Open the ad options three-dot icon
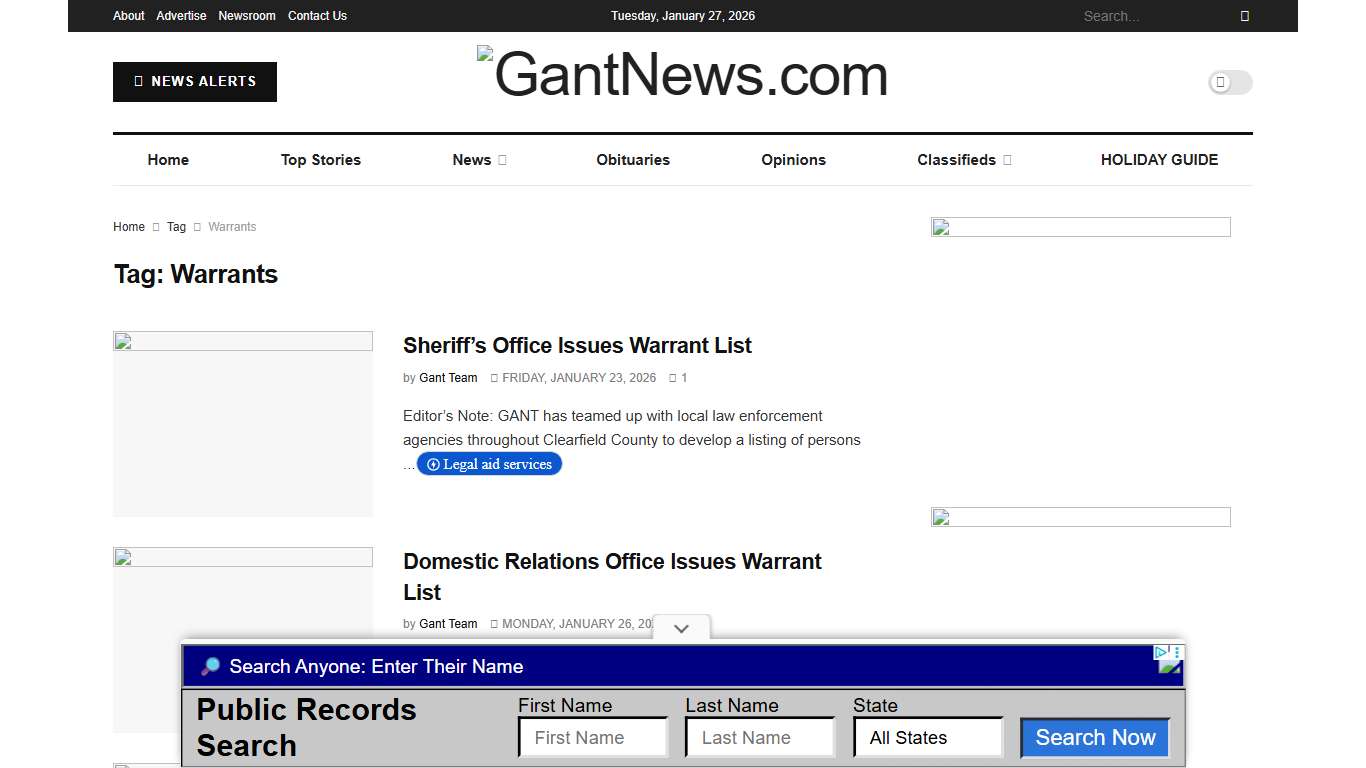This screenshot has height=768, width=1366. click(1177, 652)
